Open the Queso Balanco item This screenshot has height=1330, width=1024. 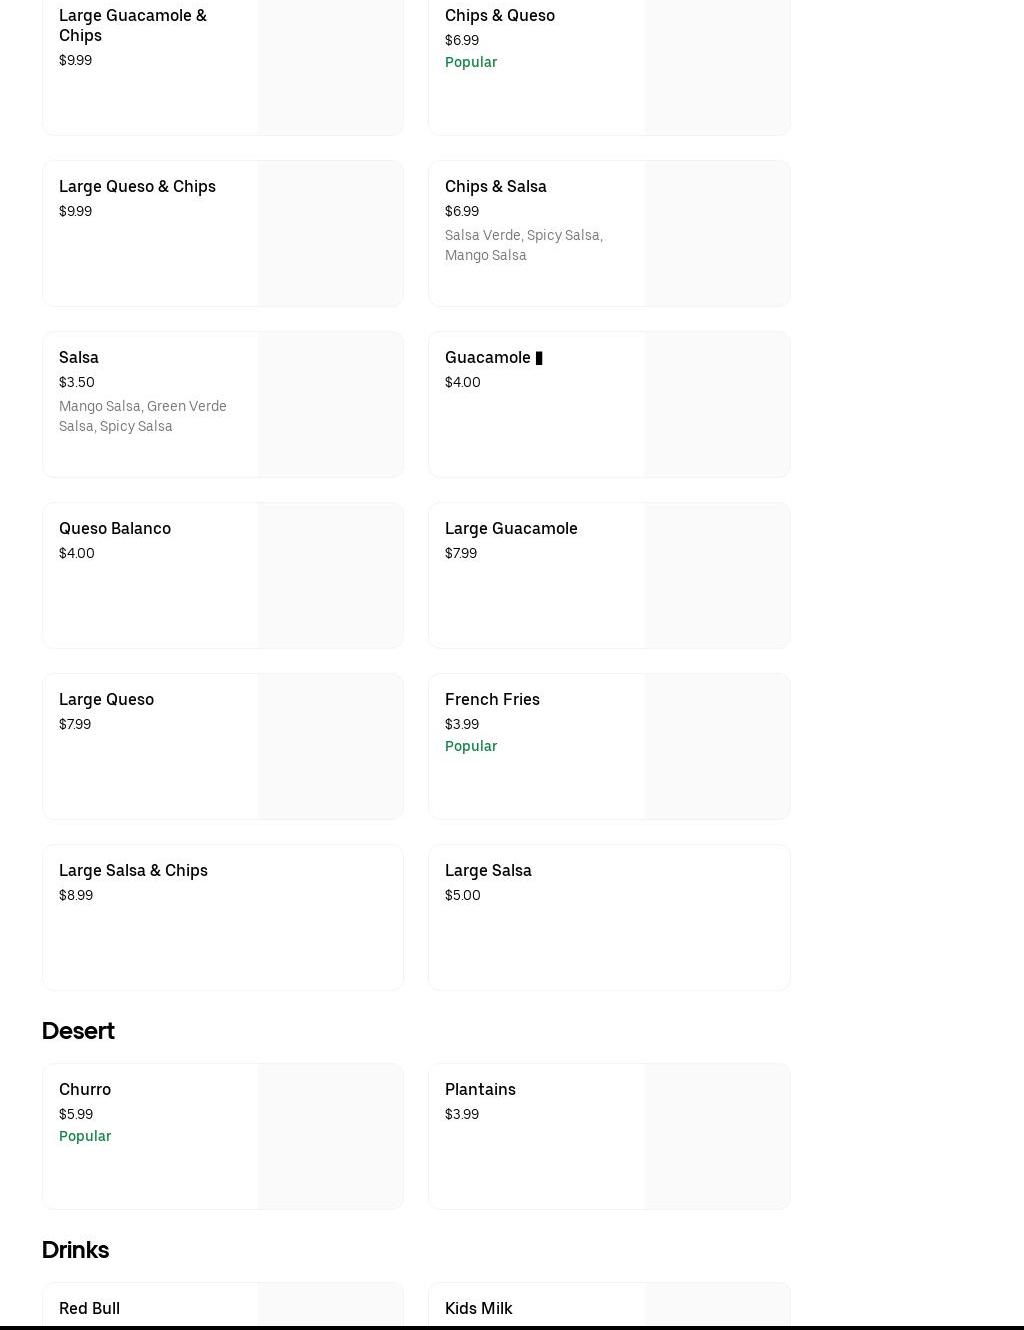pyautogui.click(x=223, y=575)
